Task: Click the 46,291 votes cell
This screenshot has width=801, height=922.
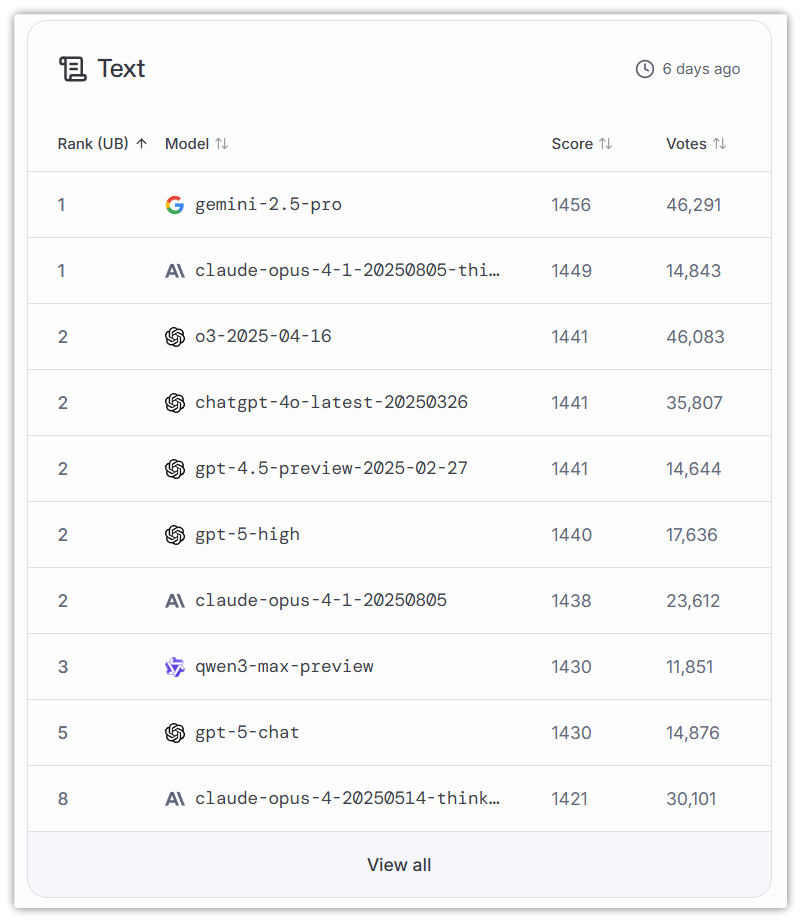Action: point(694,205)
